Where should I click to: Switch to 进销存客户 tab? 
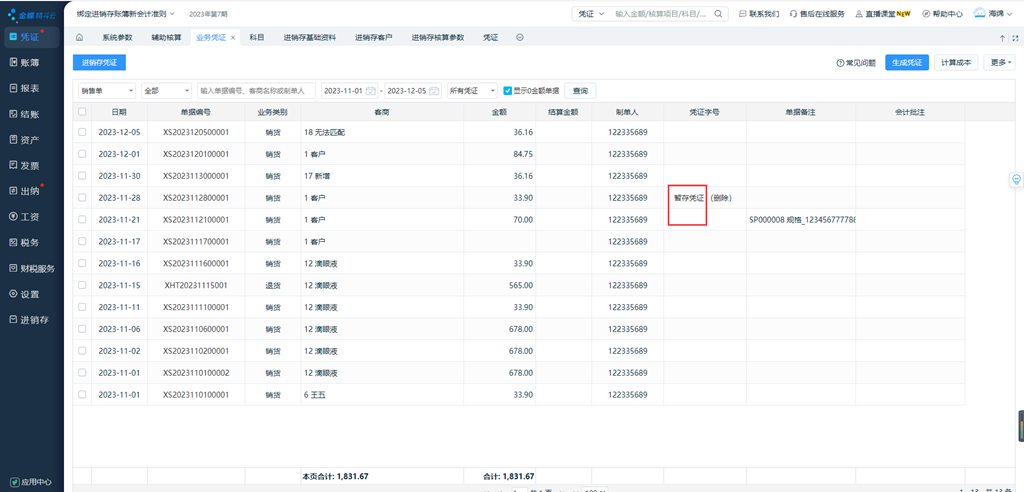click(374, 38)
